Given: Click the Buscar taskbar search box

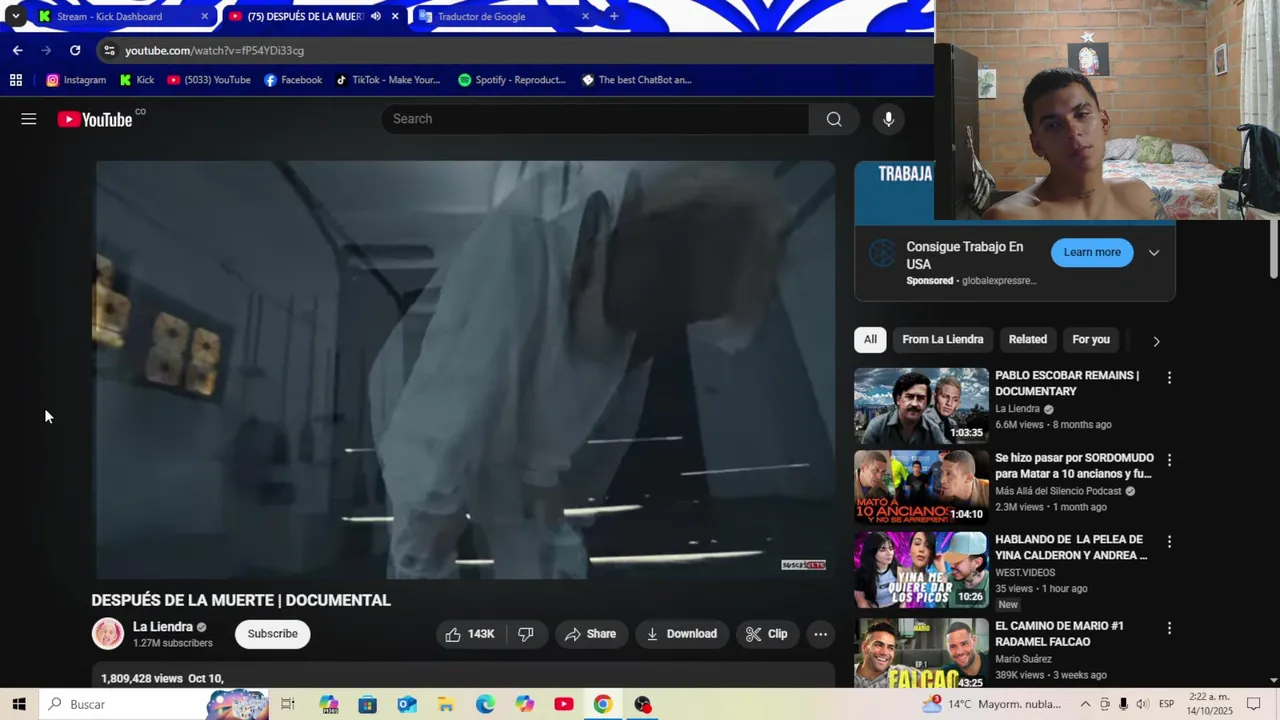Looking at the screenshot, I should tap(155, 704).
